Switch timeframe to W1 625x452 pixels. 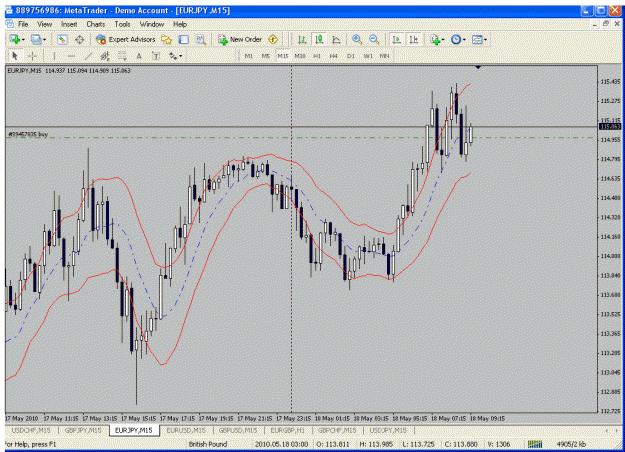[368, 56]
